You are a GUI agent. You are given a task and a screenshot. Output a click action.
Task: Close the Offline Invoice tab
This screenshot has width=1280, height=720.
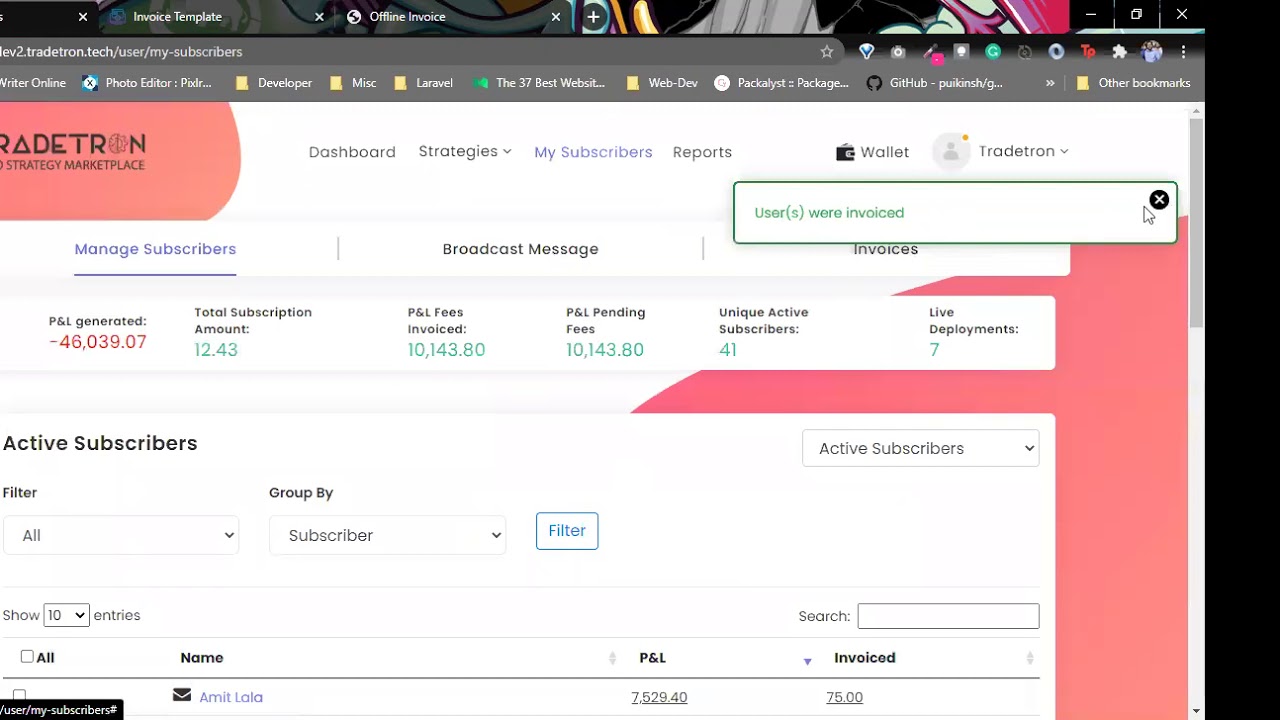click(x=556, y=17)
